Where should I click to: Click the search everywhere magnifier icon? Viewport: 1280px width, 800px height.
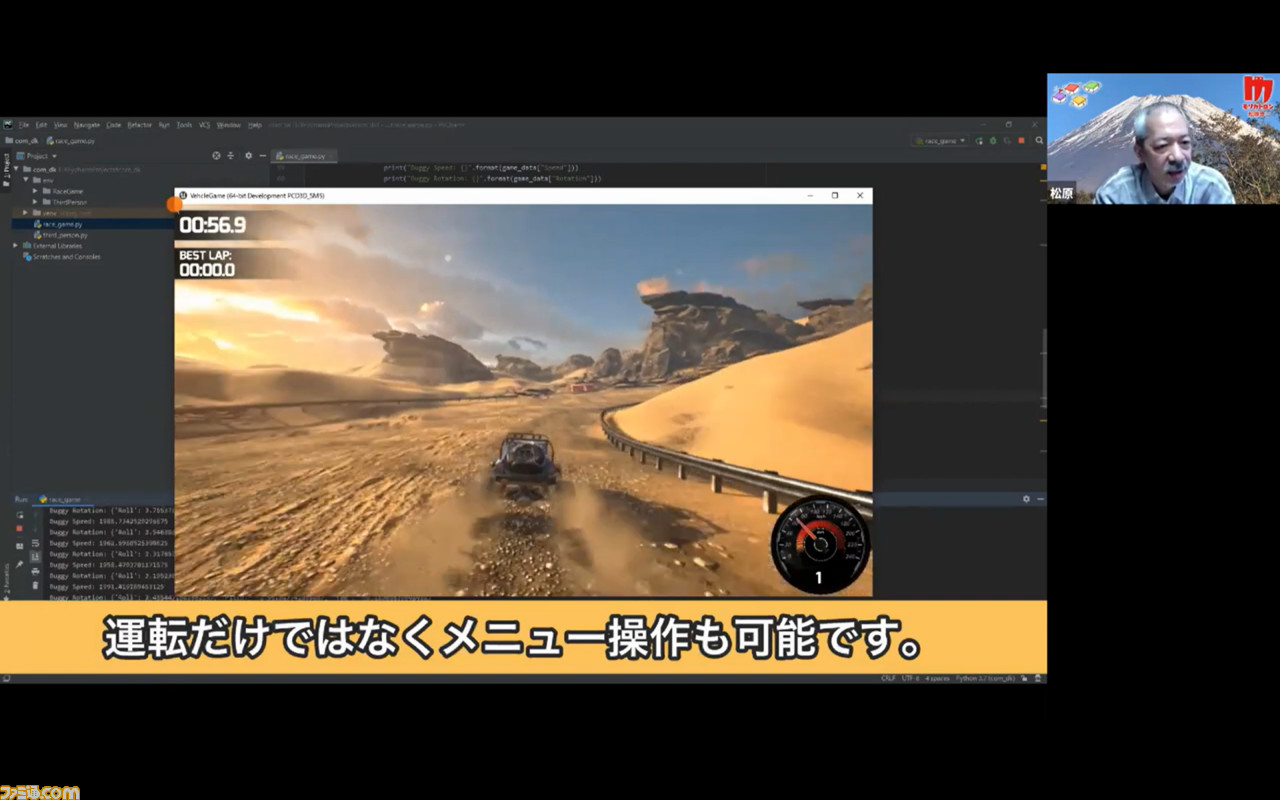(1040, 141)
